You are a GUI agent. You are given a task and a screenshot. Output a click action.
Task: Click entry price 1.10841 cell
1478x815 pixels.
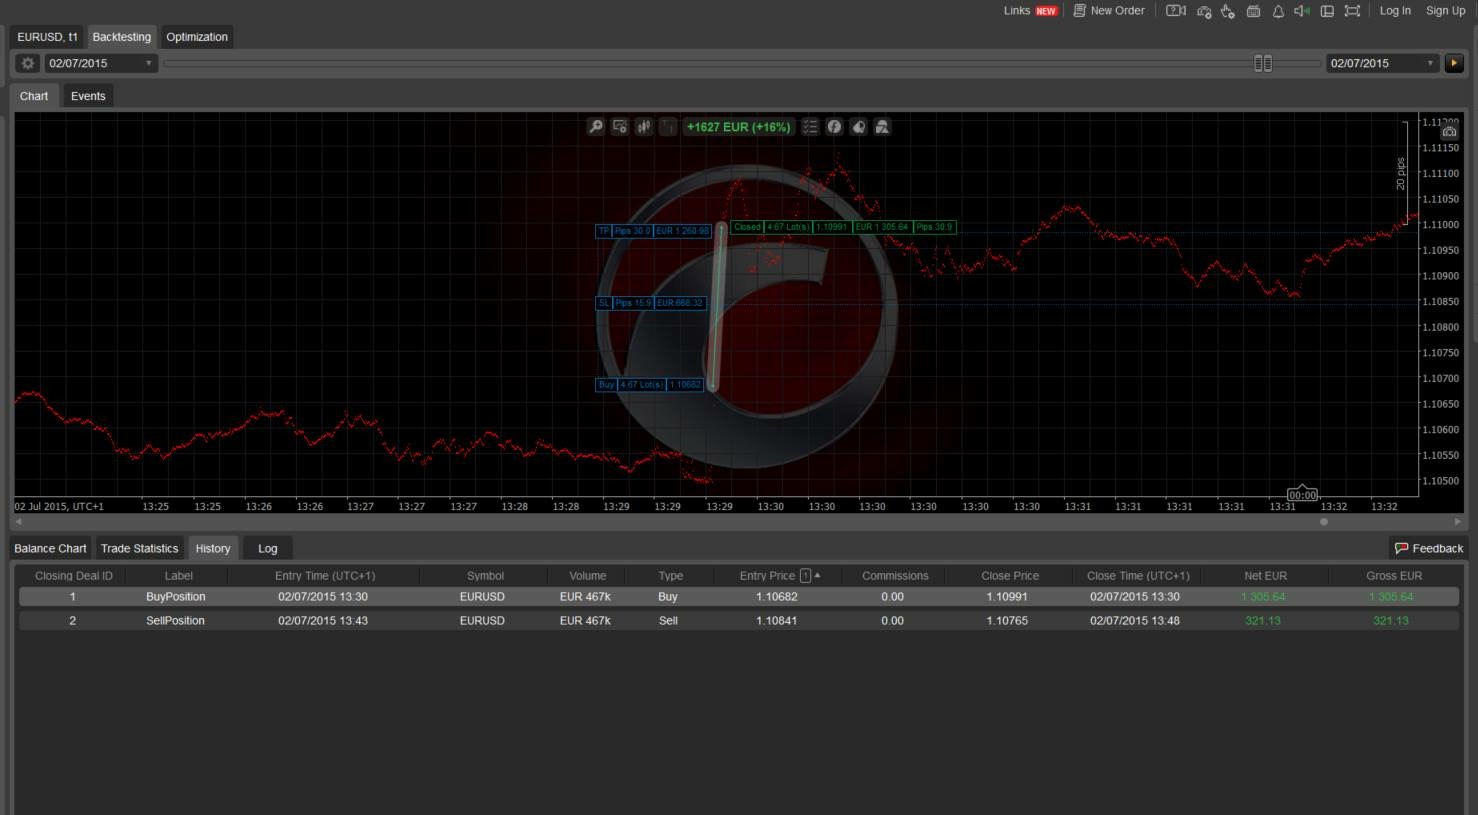coord(776,621)
